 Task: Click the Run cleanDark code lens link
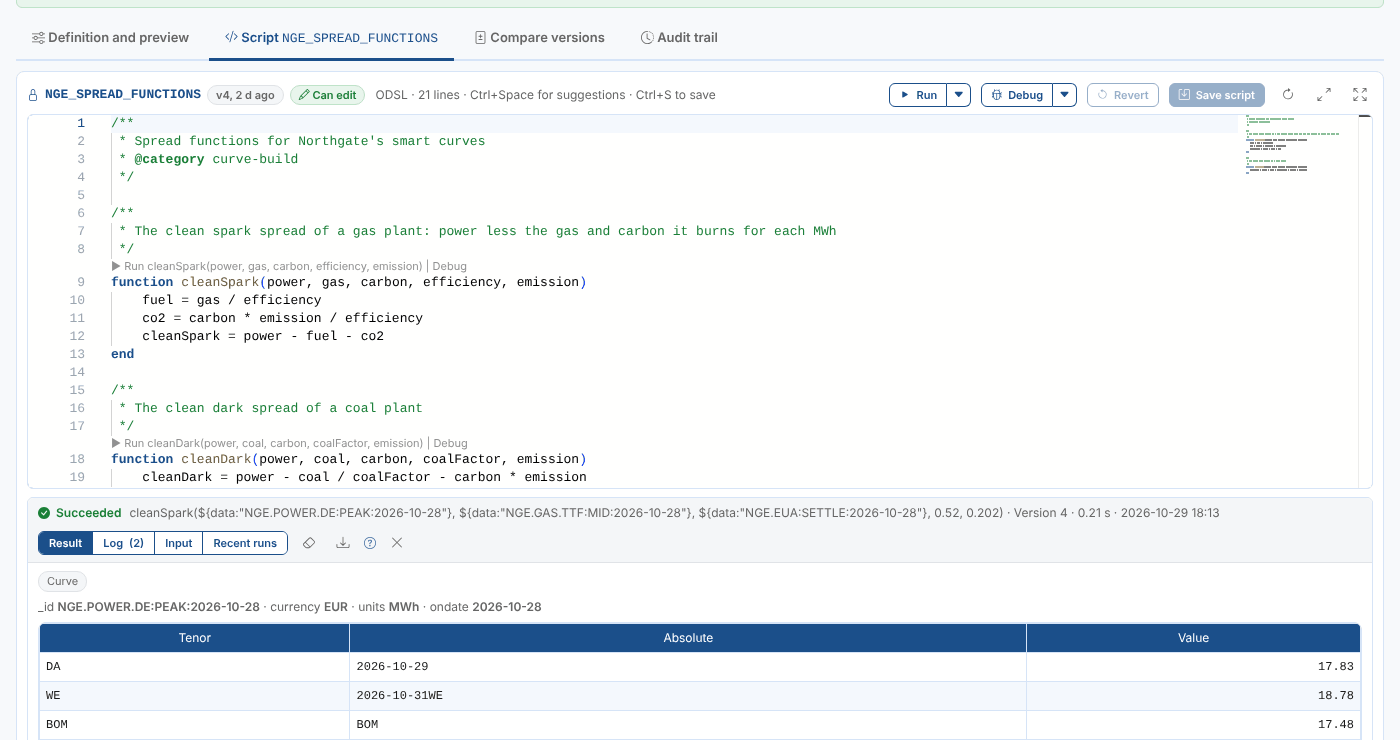coord(268,443)
